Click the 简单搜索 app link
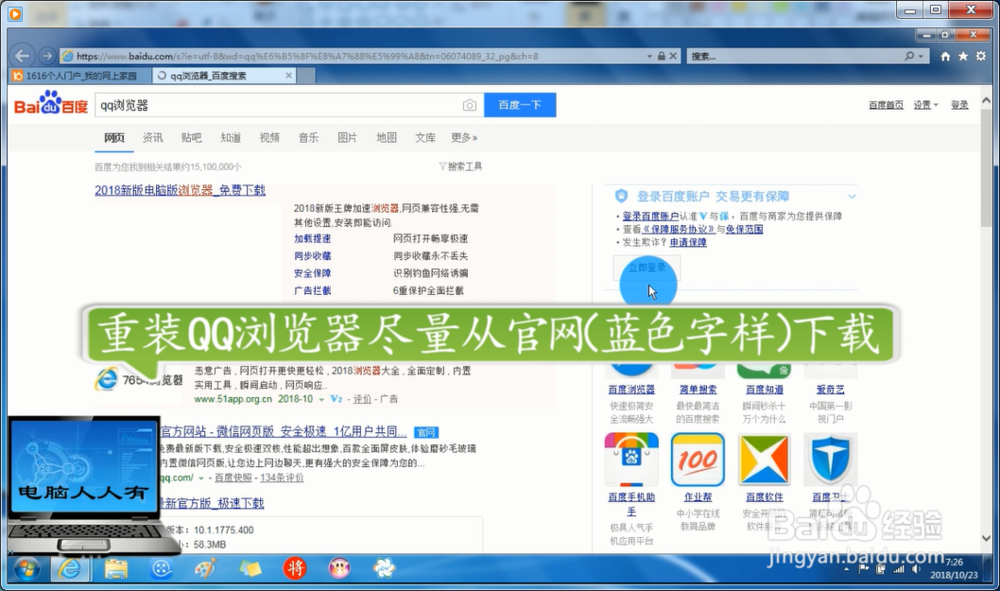 click(698, 389)
